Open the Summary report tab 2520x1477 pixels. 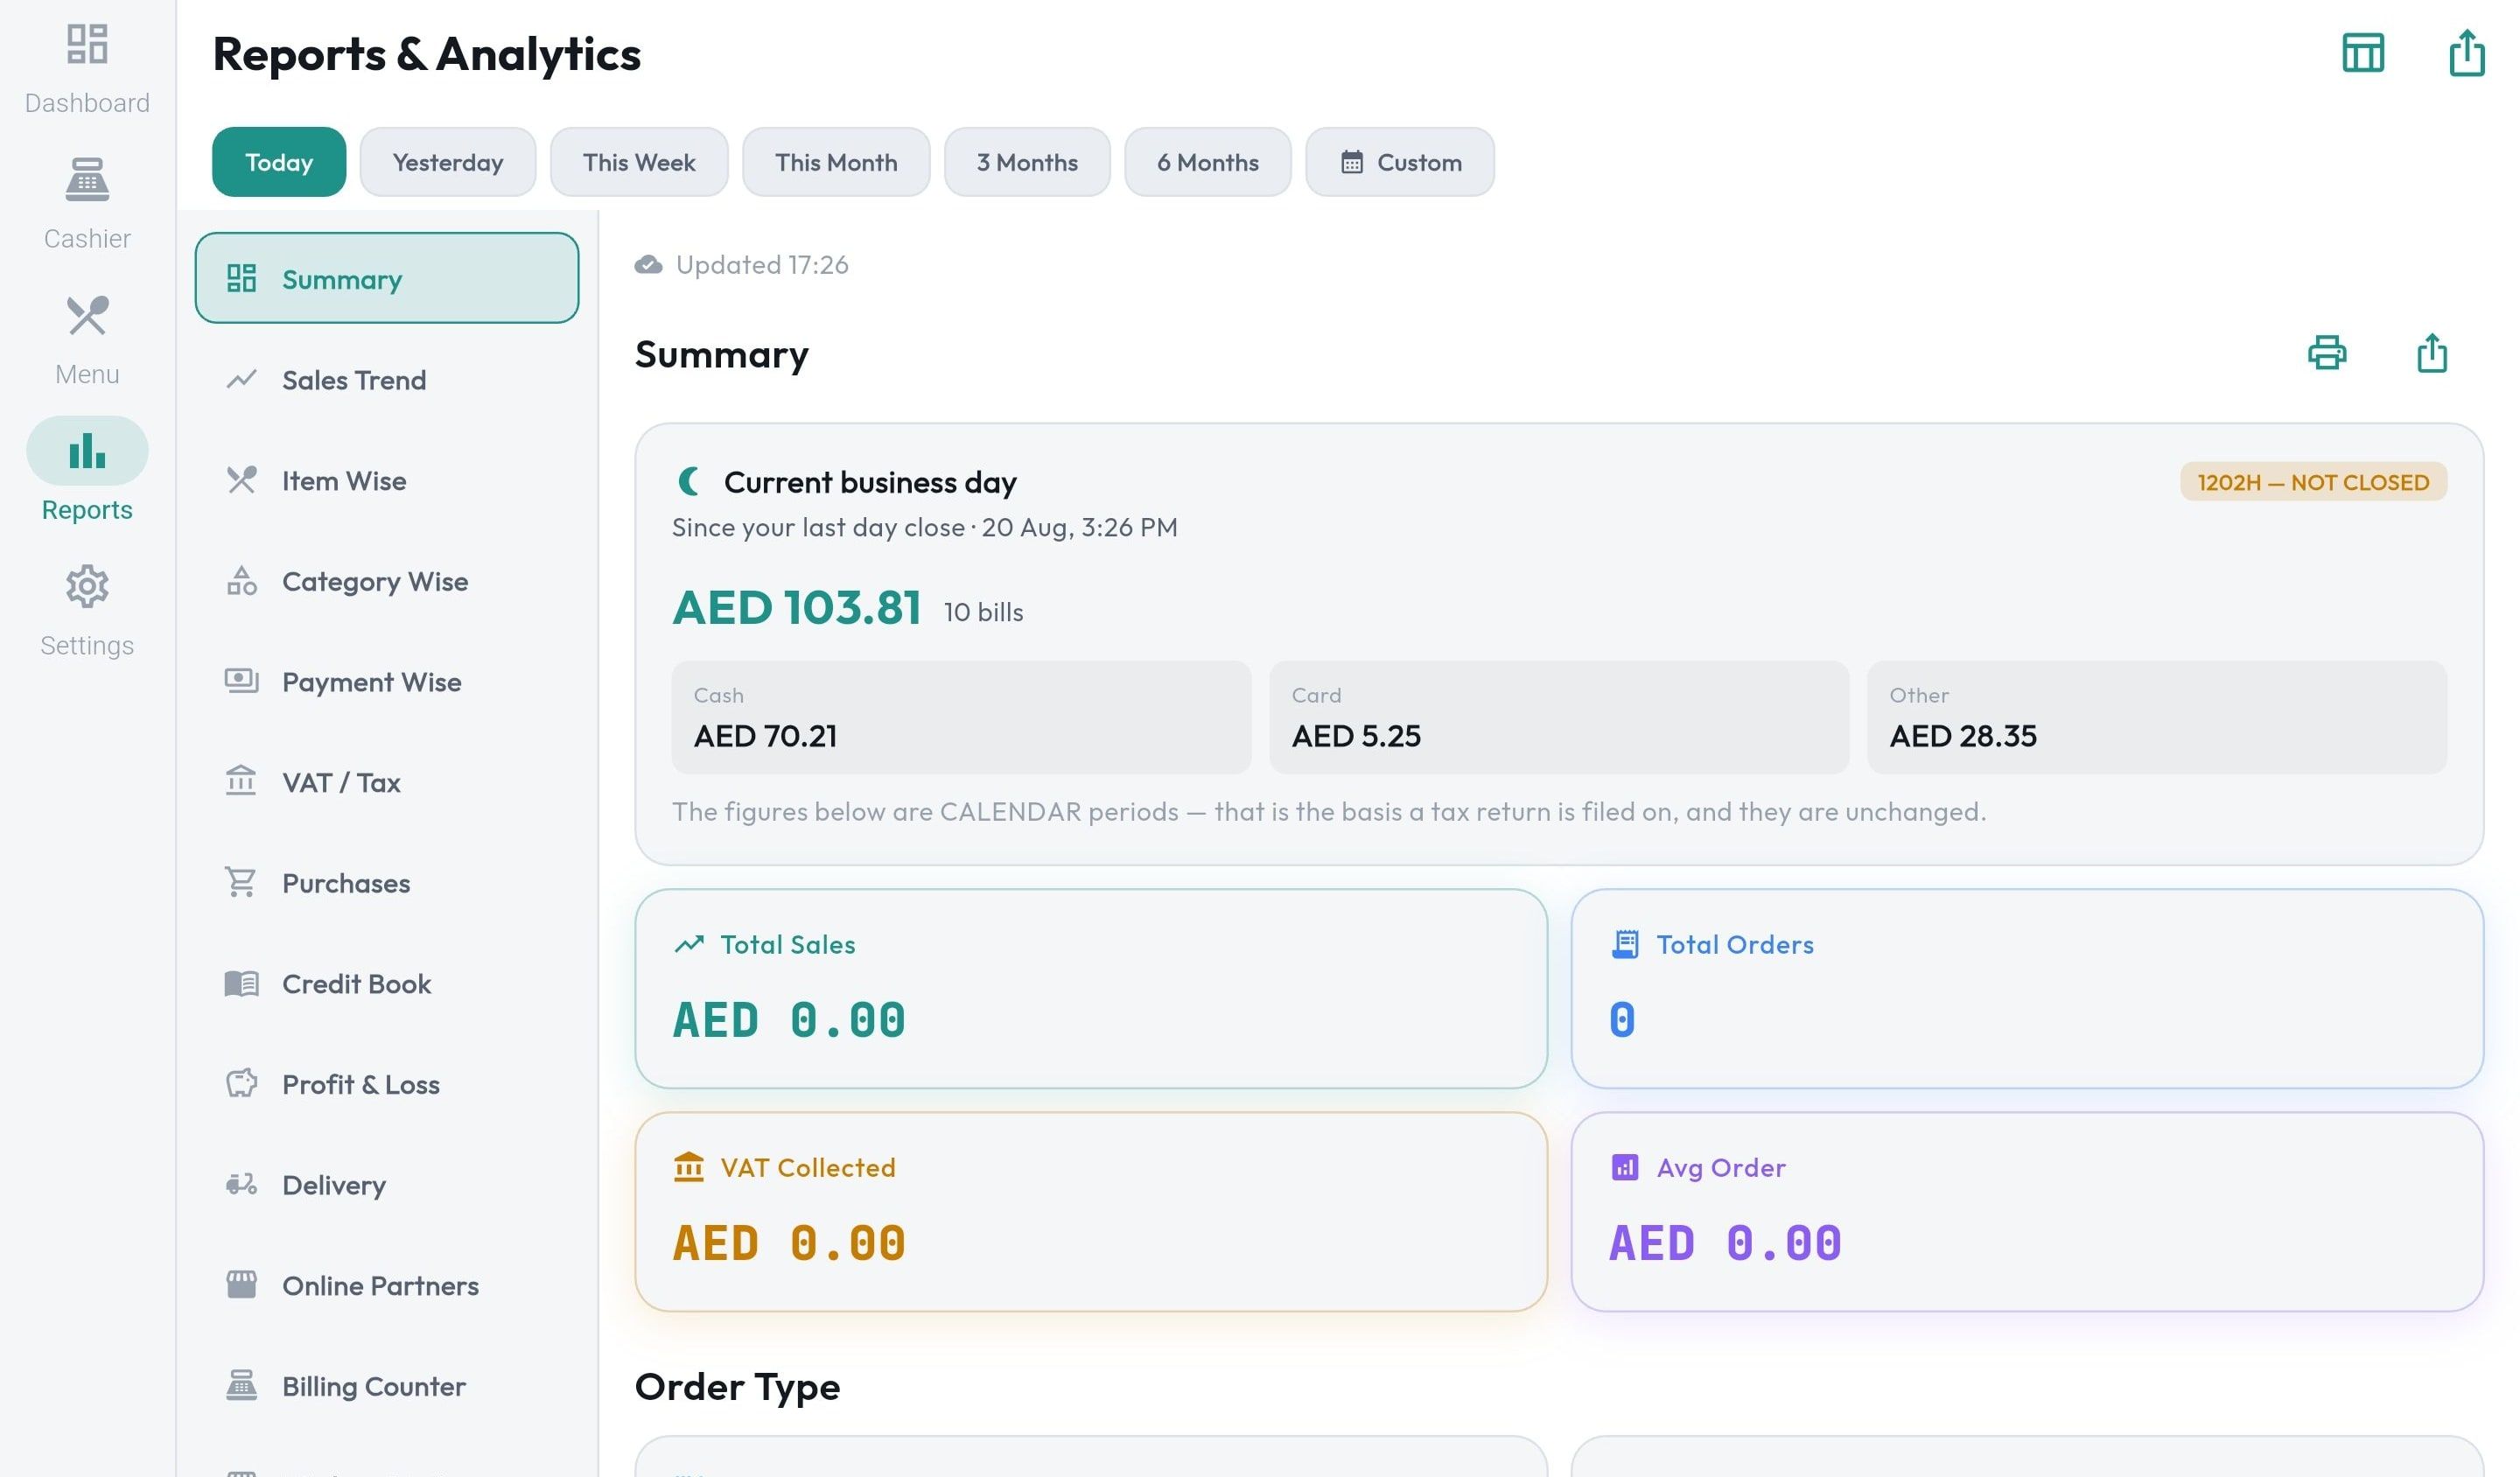tap(387, 278)
